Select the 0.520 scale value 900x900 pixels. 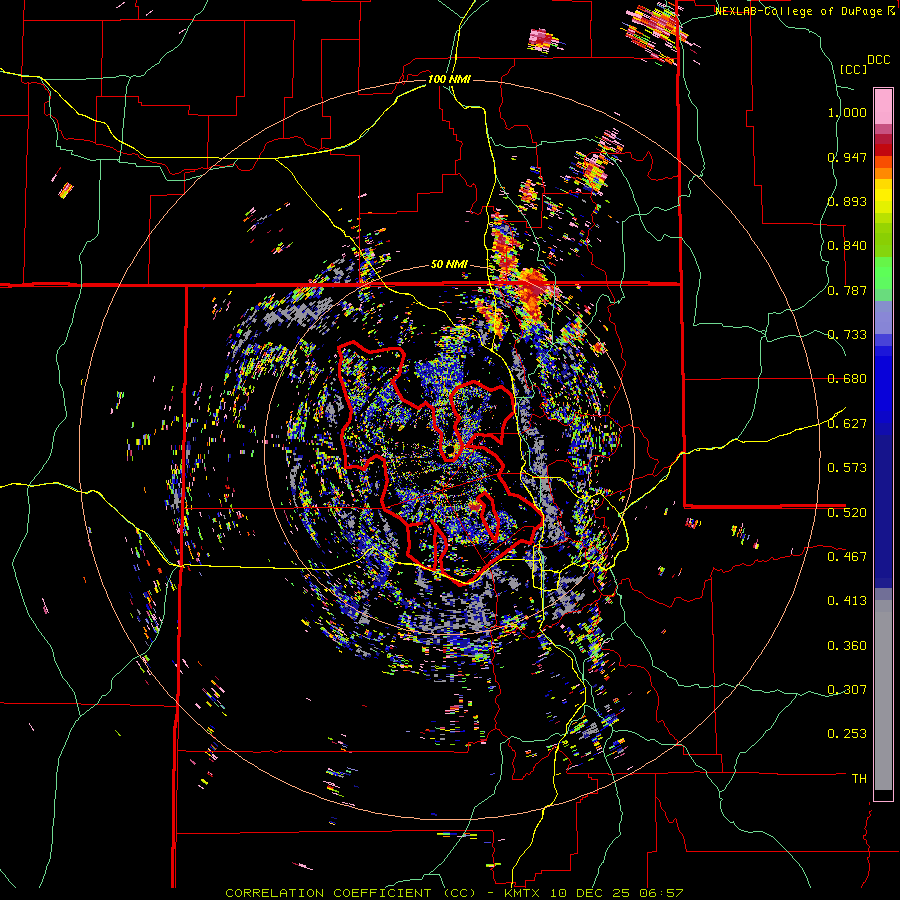coord(847,512)
